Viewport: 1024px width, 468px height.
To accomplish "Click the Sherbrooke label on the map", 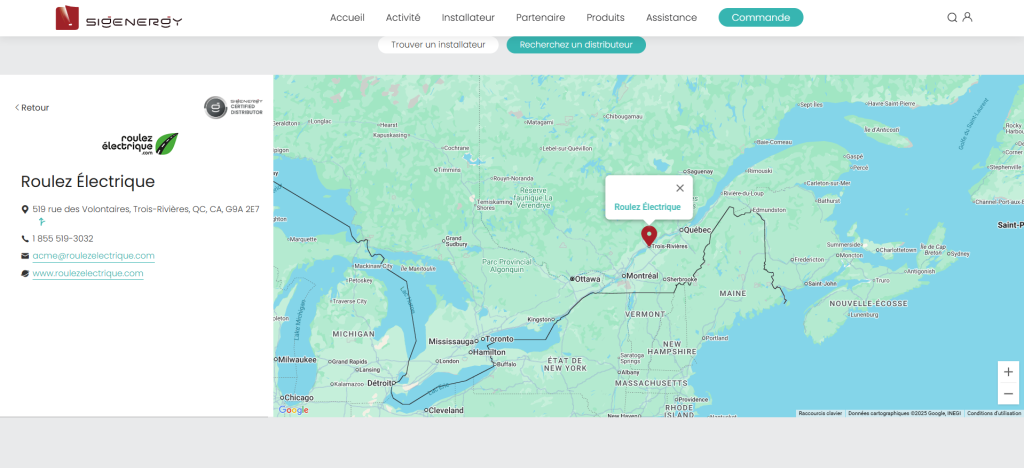I will (682, 279).
